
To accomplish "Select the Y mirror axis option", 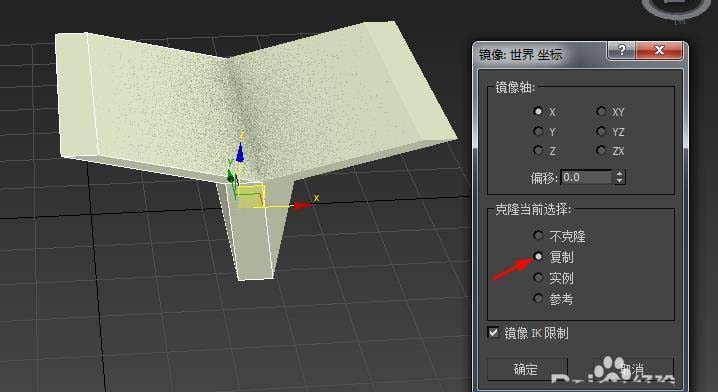I will 538,131.
